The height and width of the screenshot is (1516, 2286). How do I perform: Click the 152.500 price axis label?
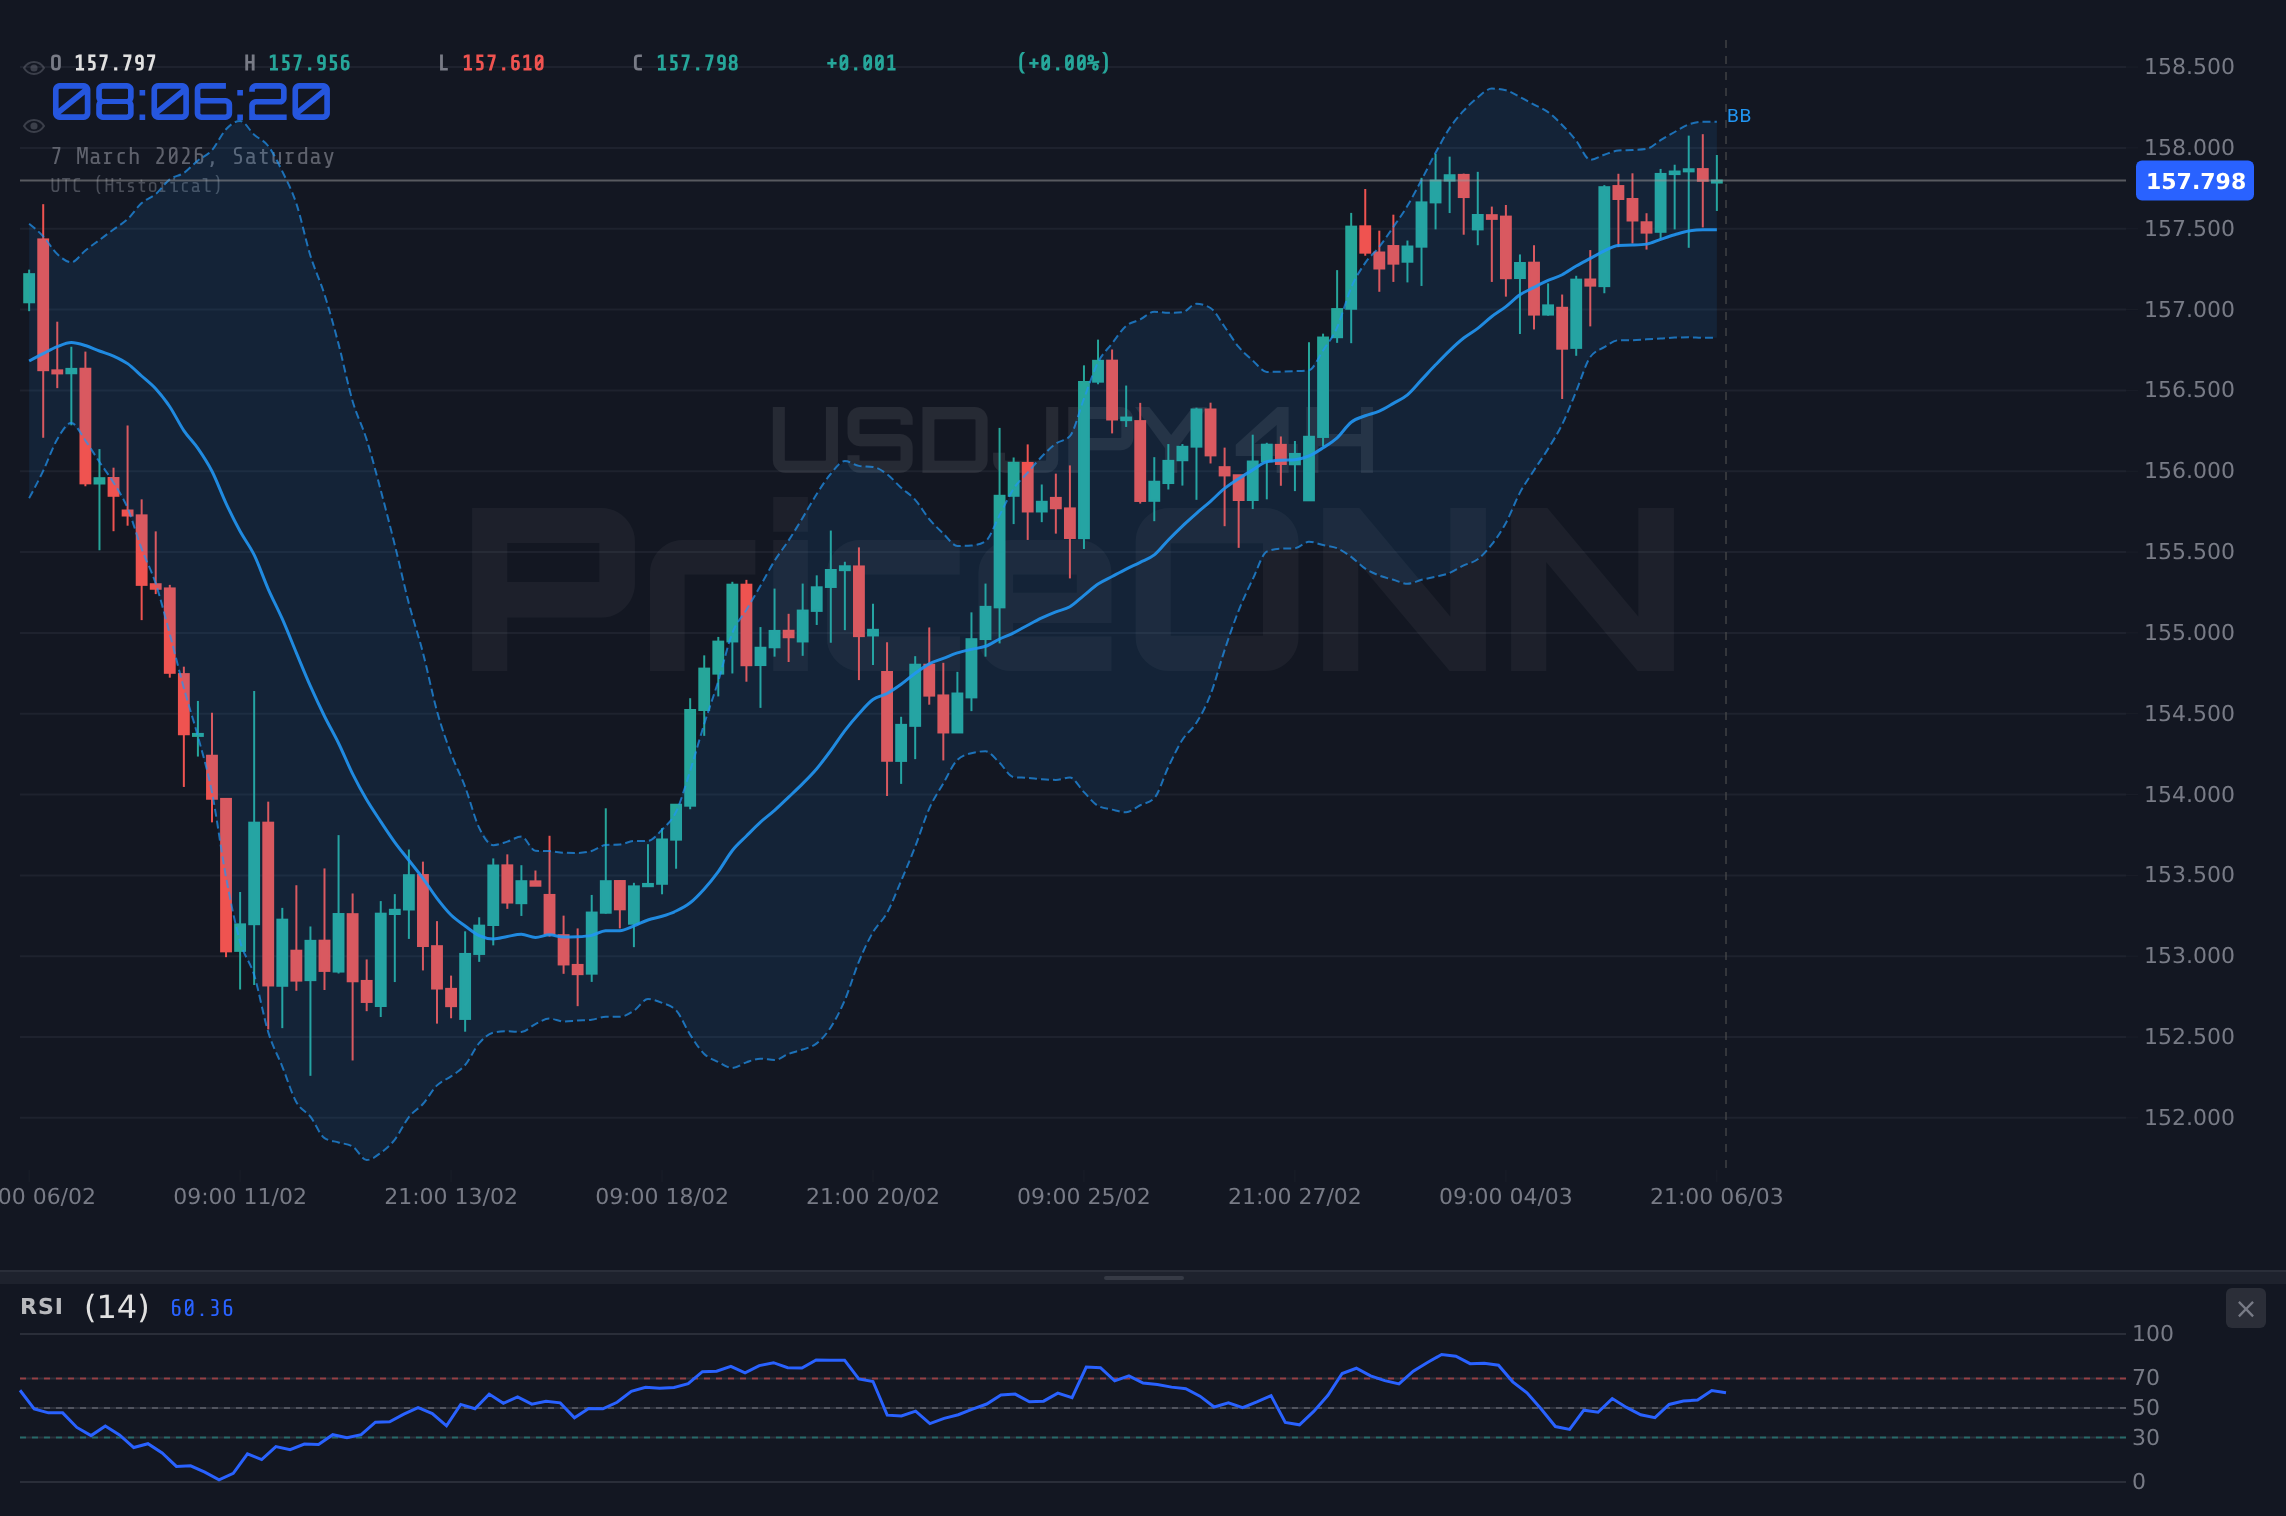tap(2189, 1037)
